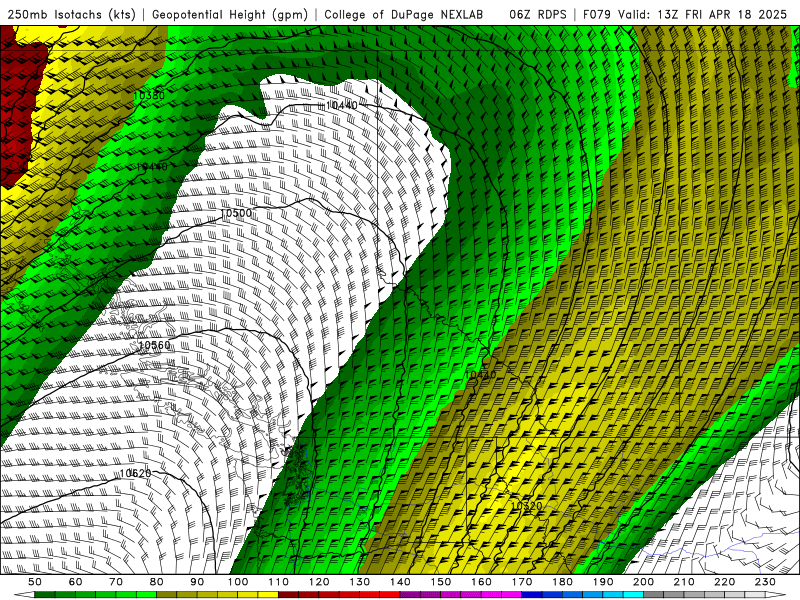Click the 10500 height contour label

[236, 213]
